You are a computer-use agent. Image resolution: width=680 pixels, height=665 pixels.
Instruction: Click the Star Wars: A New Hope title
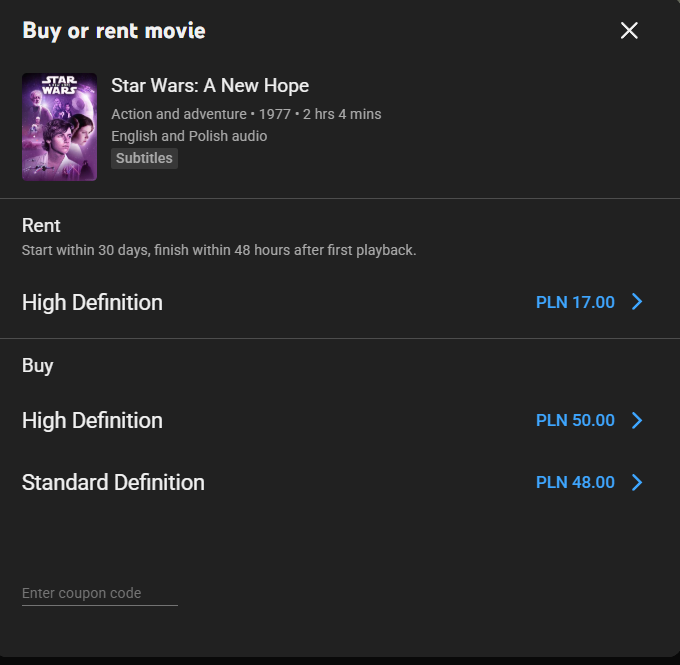click(x=210, y=86)
